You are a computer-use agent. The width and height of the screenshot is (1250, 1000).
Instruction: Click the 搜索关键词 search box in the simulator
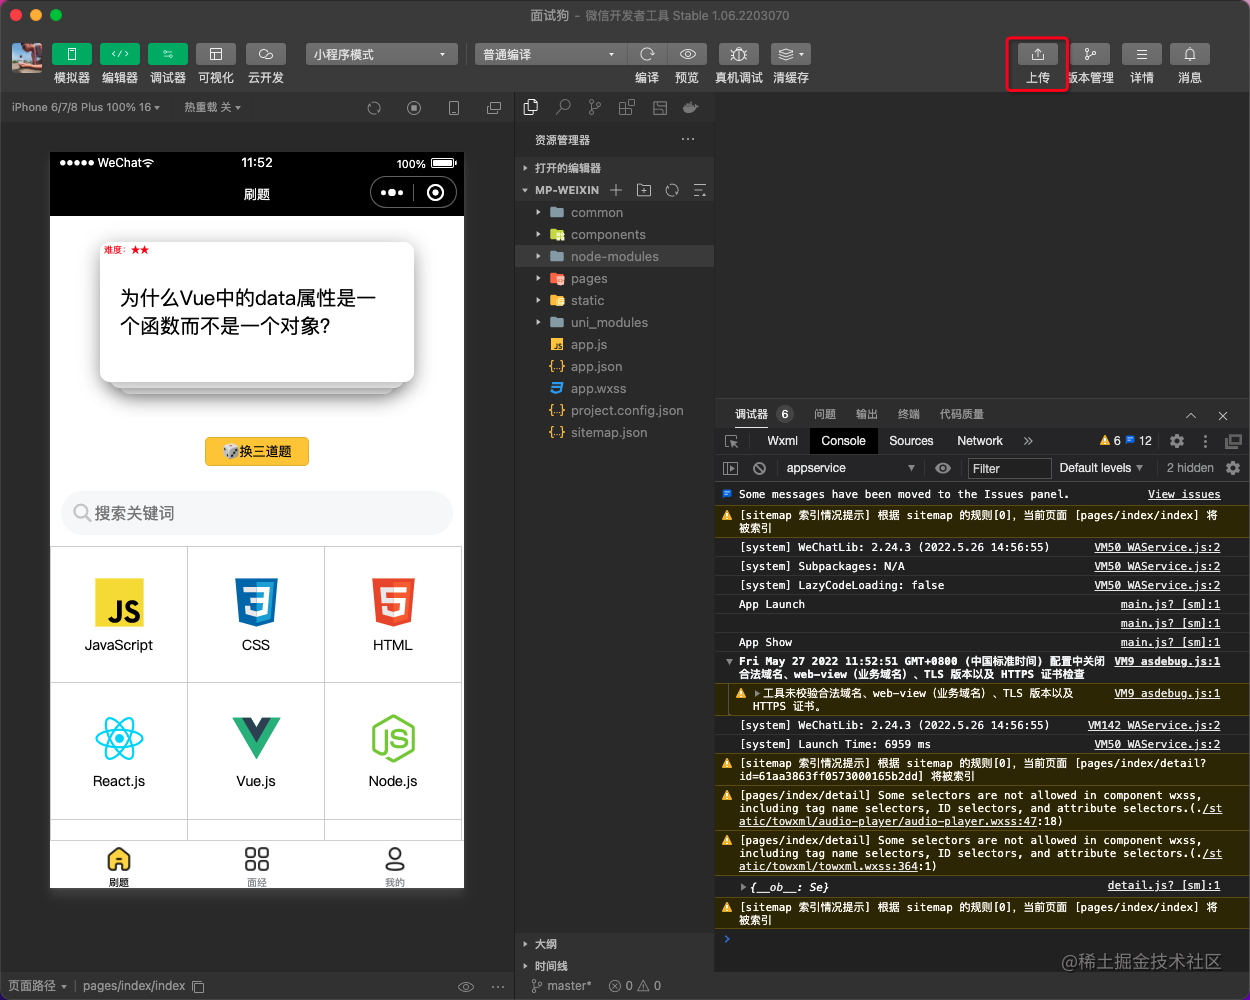pyautogui.click(x=257, y=513)
